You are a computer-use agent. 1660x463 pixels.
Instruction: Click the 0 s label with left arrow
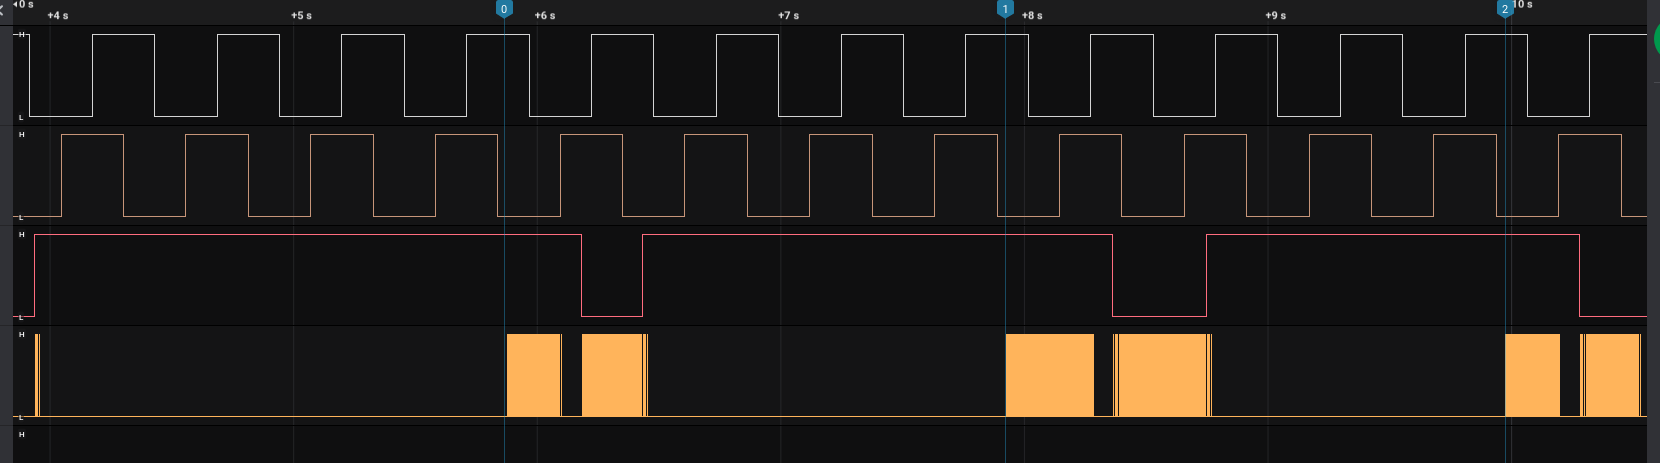24,5
